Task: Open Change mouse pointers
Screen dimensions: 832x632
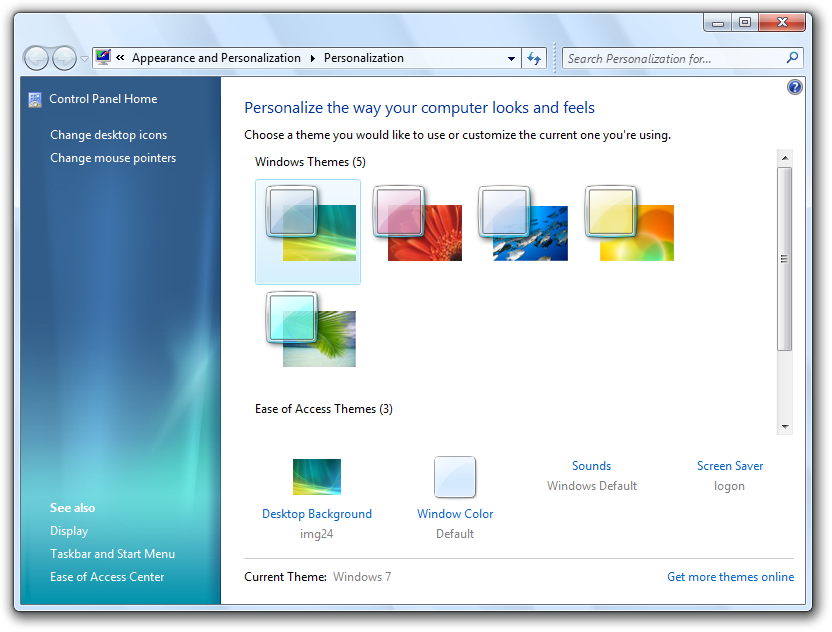Action: 113,158
